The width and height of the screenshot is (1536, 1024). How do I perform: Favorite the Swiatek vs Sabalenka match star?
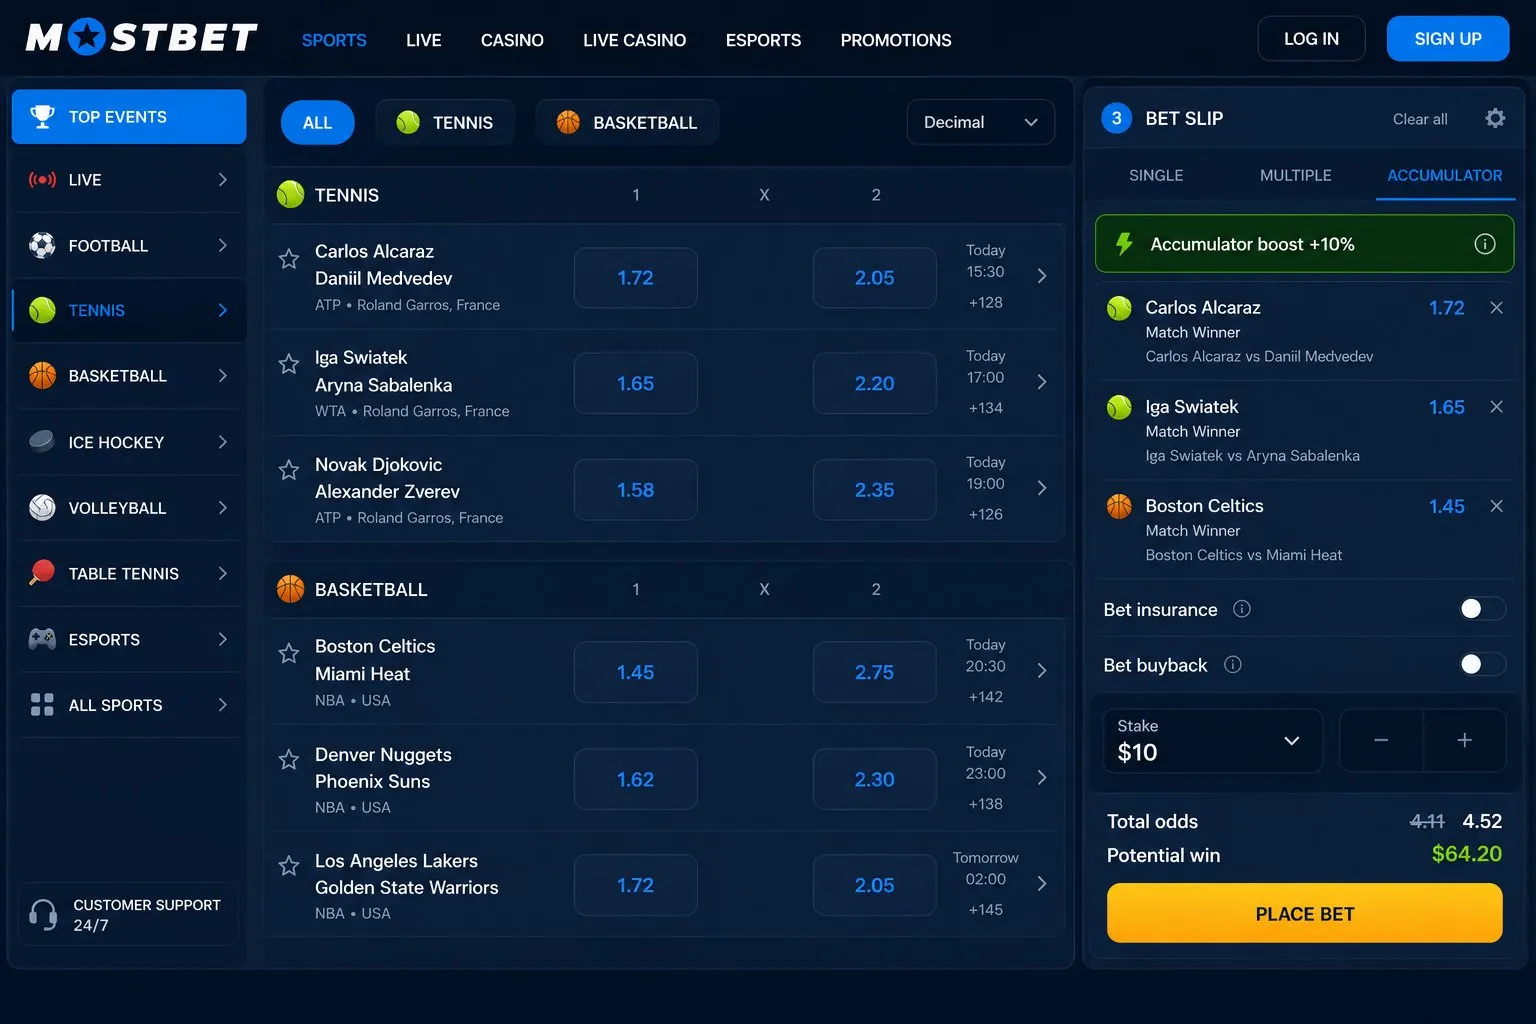289,364
